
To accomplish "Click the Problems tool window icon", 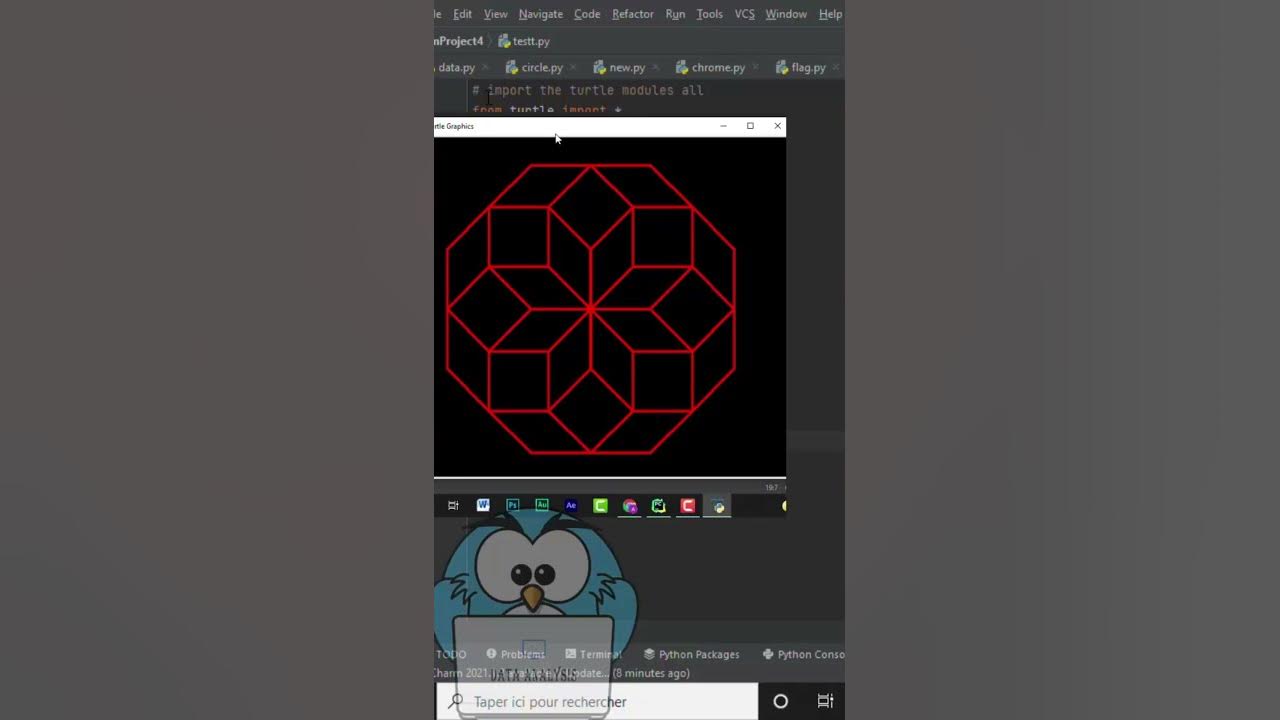I will click(491, 654).
